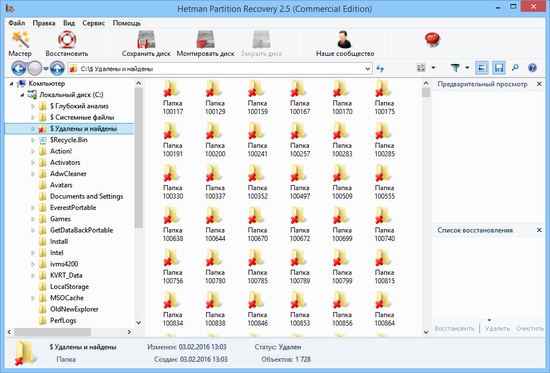Open the Правка menu
550x373 pixels.
[44, 23]
